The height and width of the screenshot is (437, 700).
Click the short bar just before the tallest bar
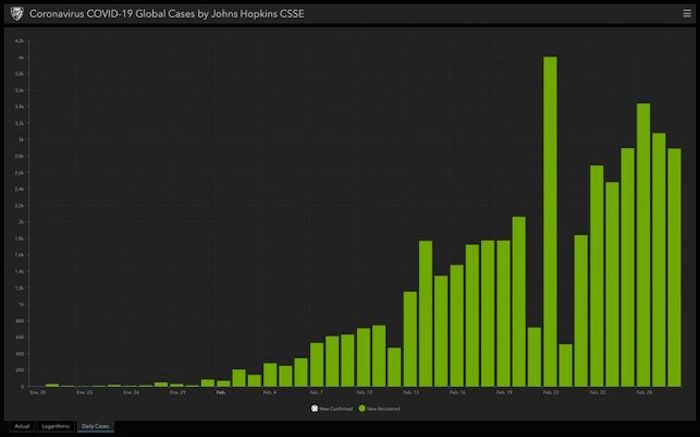coord(534,357)
